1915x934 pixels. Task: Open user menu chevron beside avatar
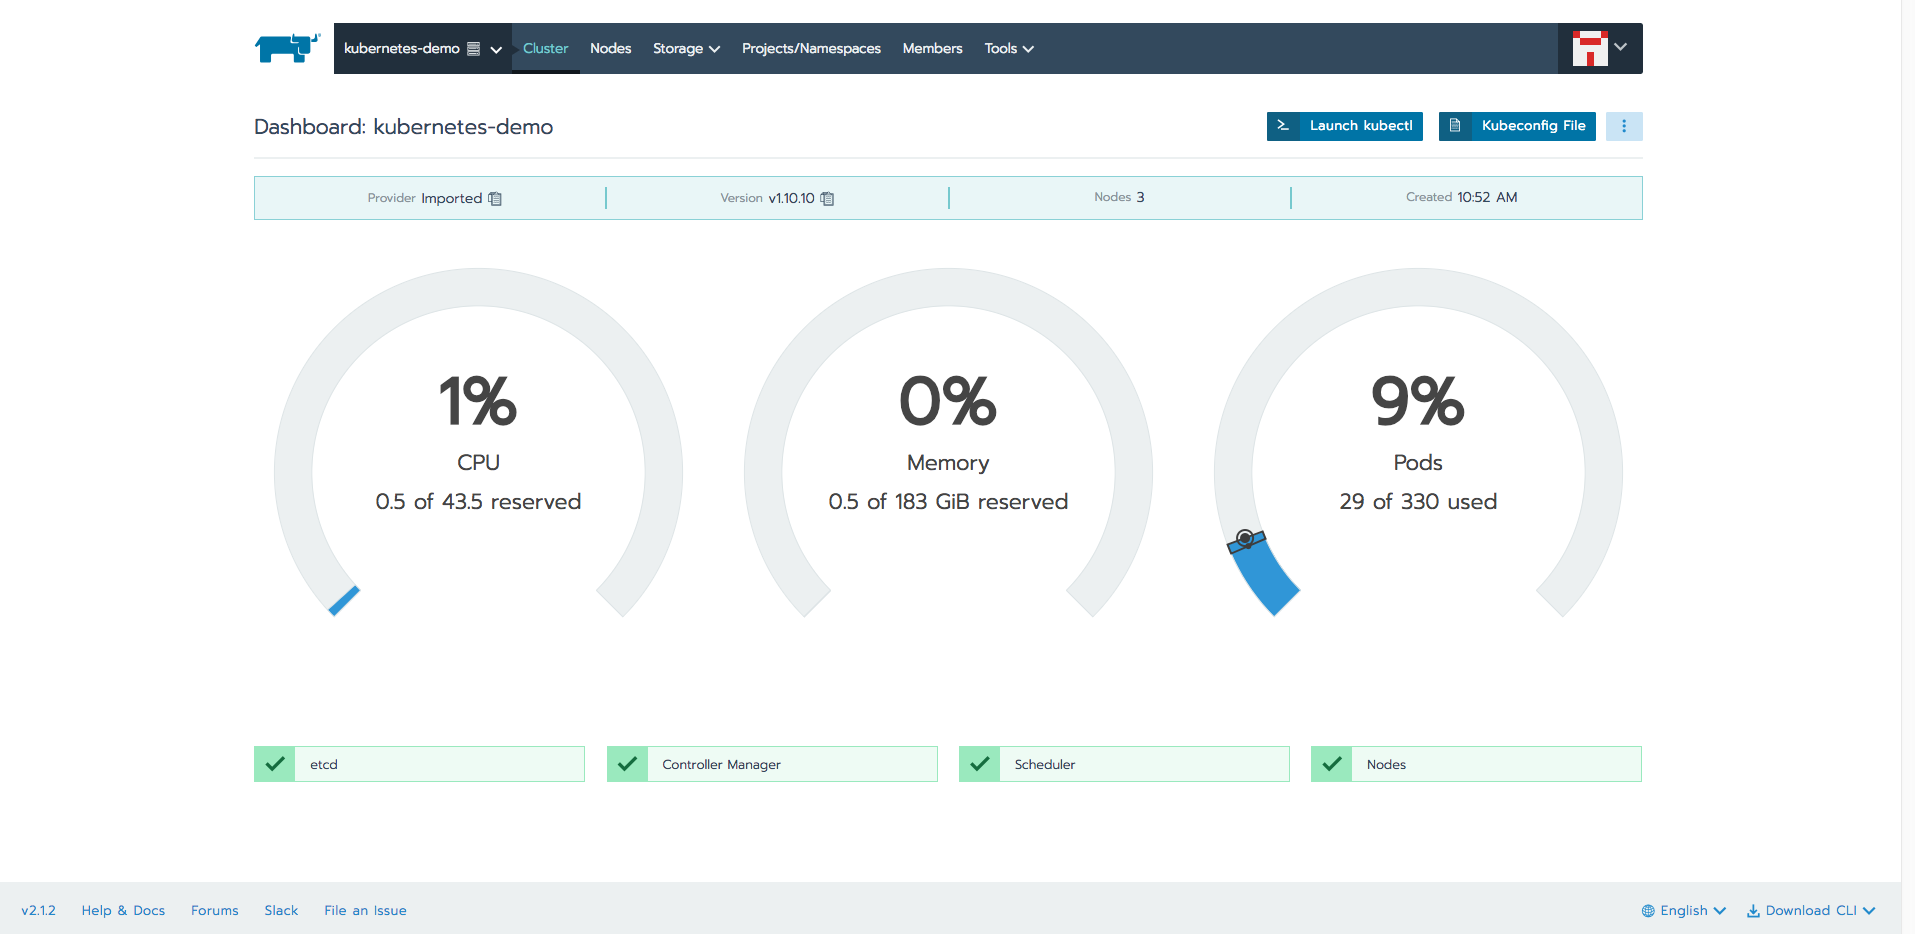[x=1621, y=47]
